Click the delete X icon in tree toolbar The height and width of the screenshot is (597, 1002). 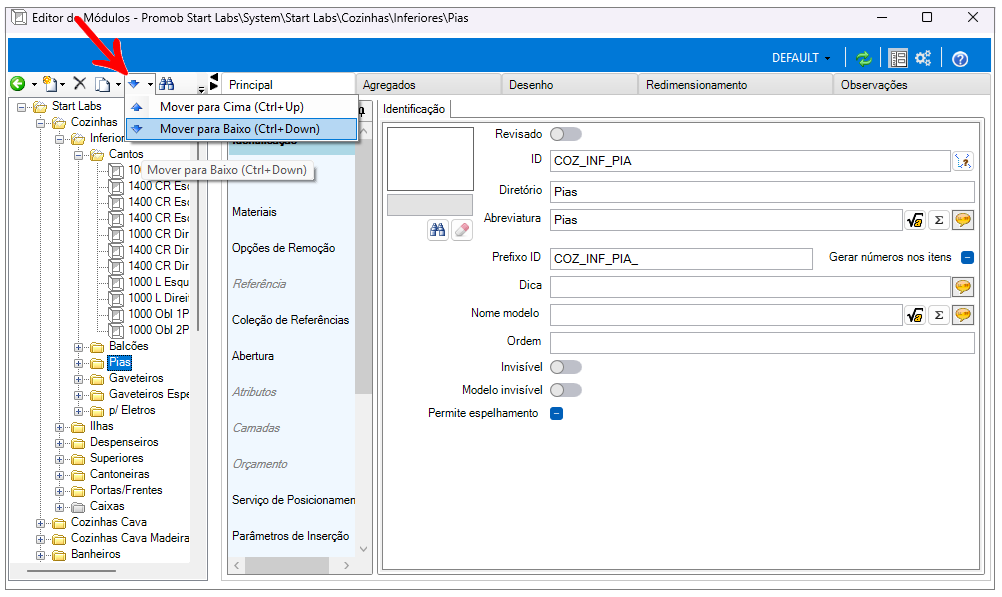point(80,84)
